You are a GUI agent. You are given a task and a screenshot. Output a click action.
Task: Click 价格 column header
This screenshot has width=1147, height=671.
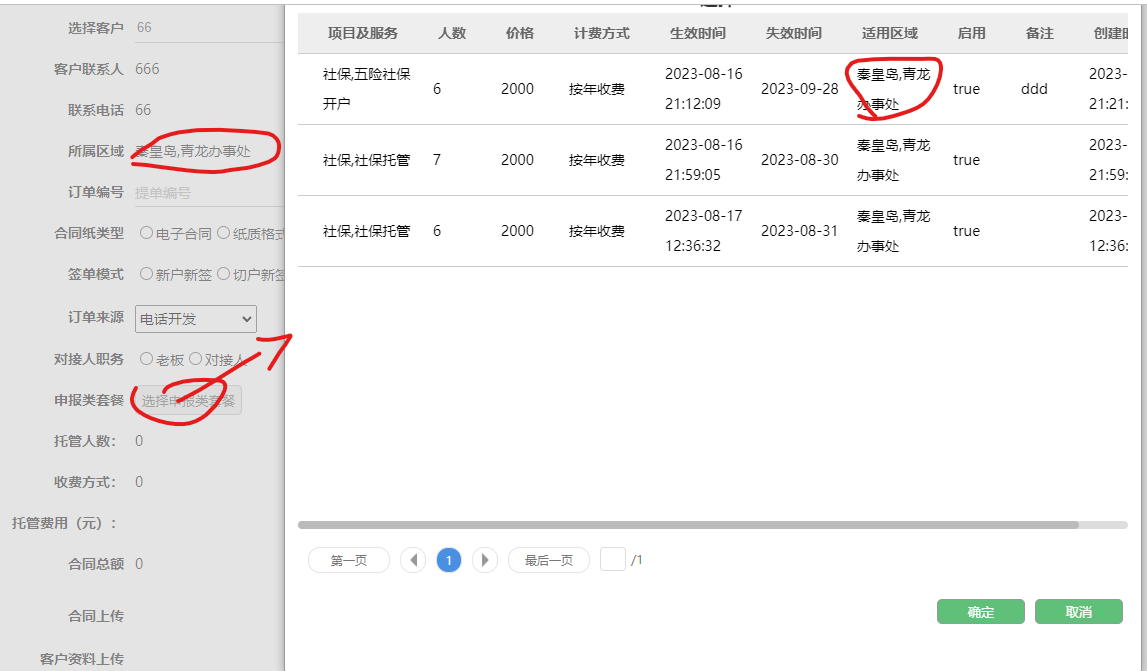click(x=520, y=33)
